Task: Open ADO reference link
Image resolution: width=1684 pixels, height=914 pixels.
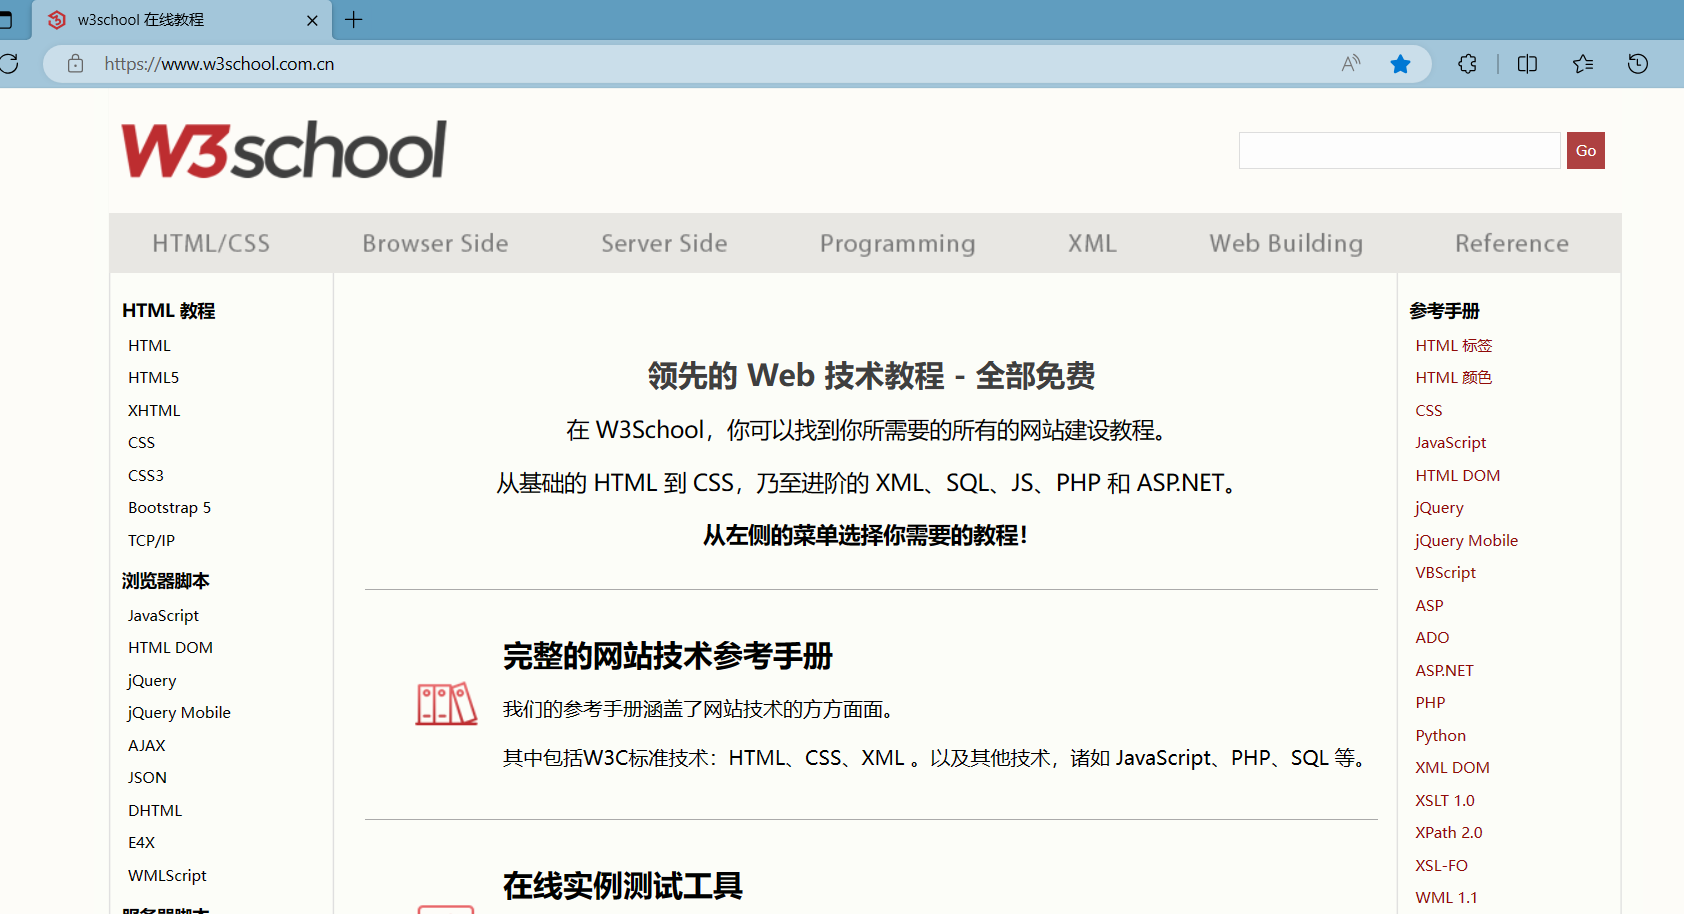Action: 1432,637
